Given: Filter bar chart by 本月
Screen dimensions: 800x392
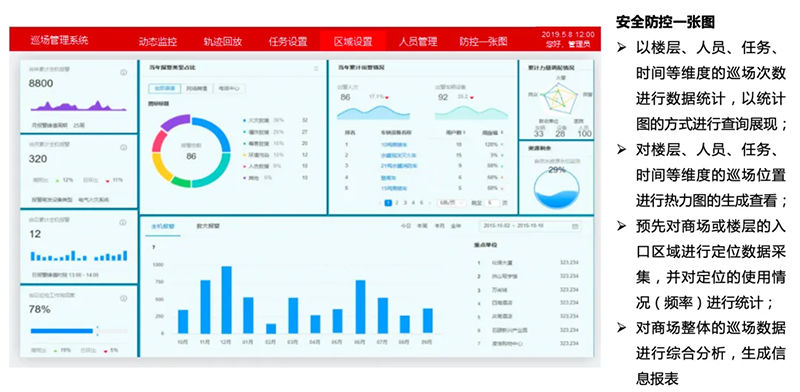Looking at the screenshot, I should 439,226.
